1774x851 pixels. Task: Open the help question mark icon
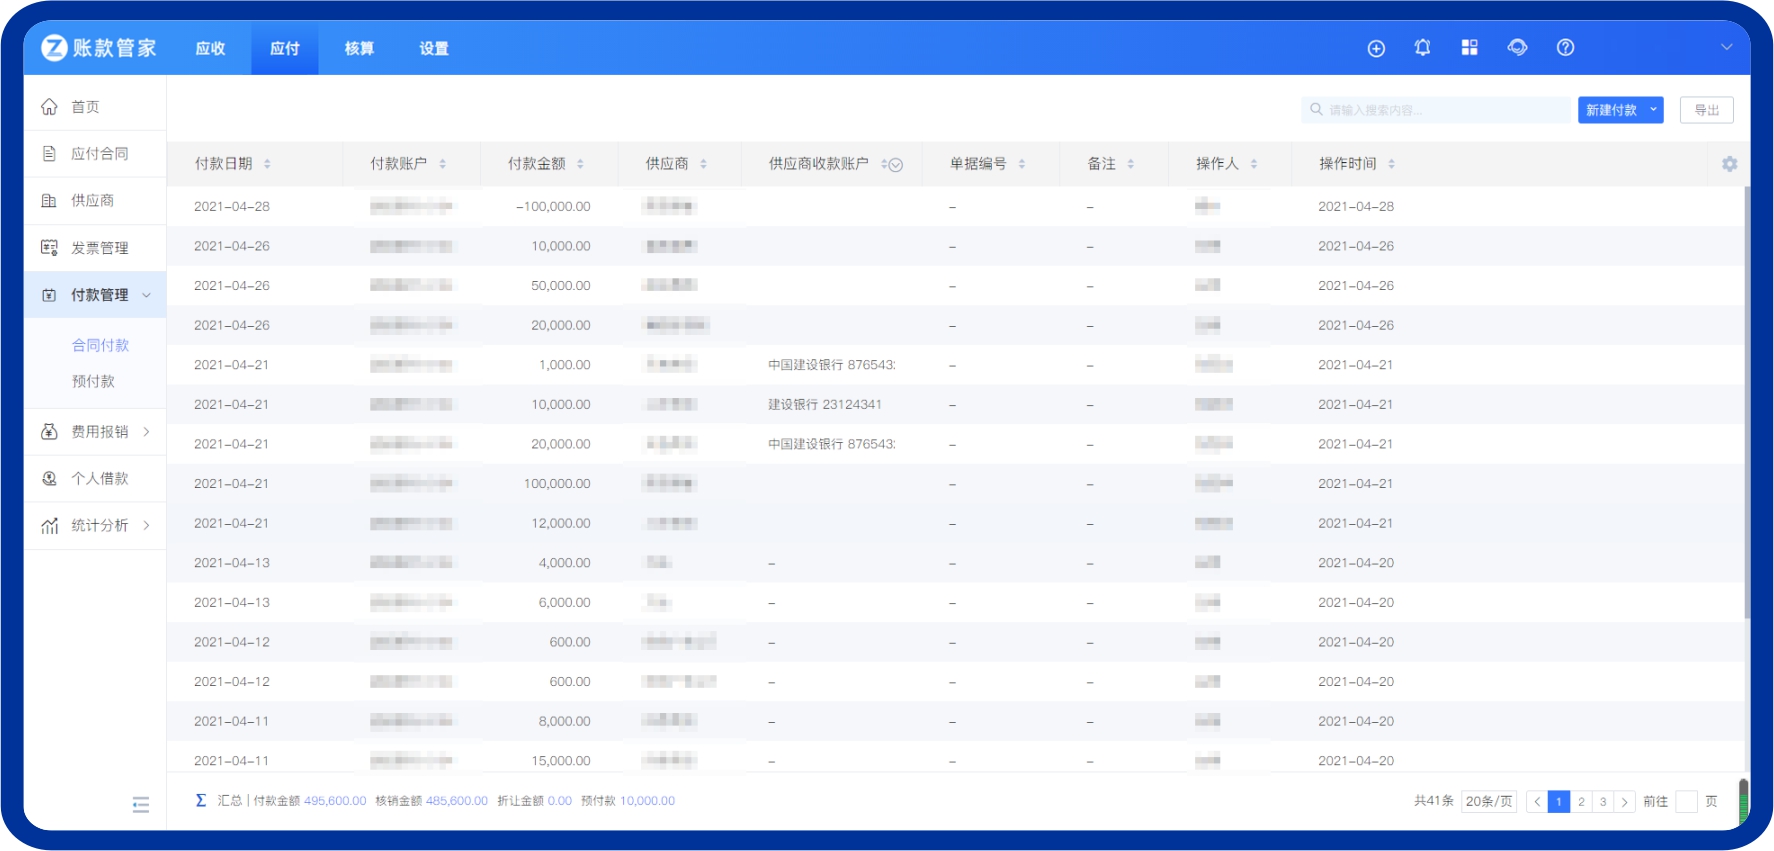pyautogui.click(x=1565, y=47)
